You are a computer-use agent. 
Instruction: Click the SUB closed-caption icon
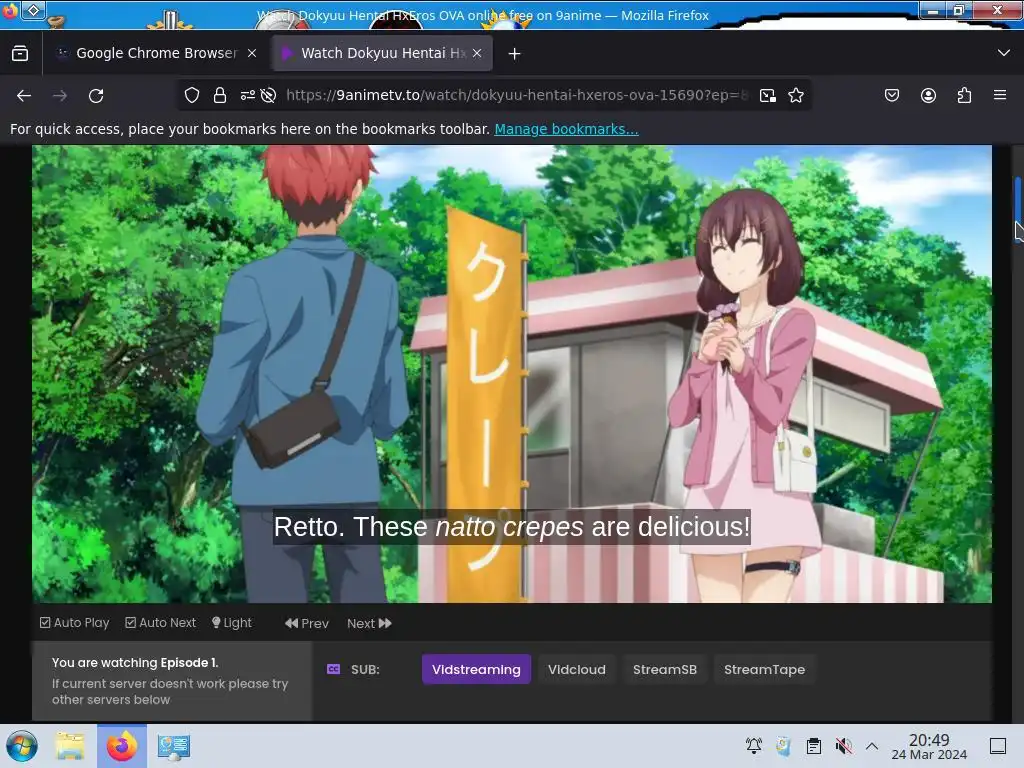click(334, 669)
